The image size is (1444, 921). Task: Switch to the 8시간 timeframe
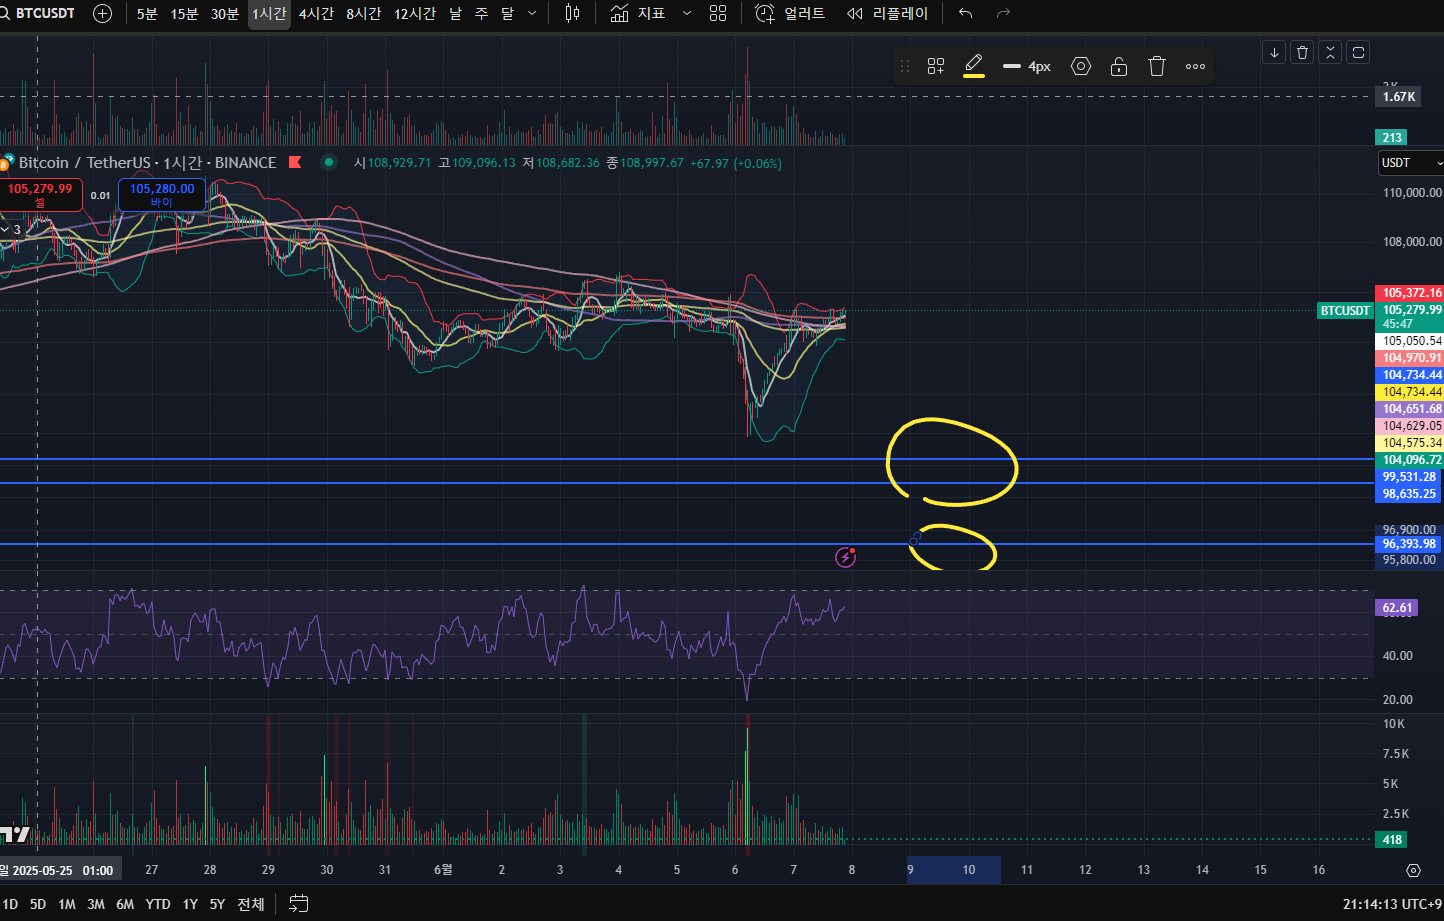364,13
